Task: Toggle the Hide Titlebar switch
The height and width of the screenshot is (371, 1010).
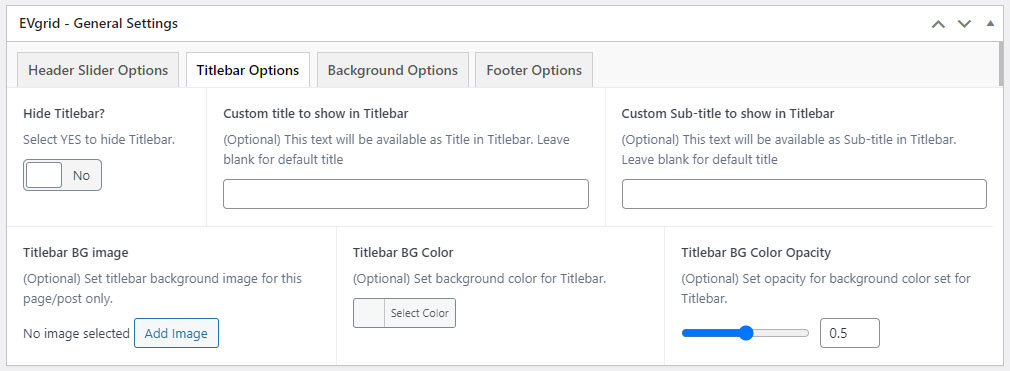Action: tap(62, 175)
